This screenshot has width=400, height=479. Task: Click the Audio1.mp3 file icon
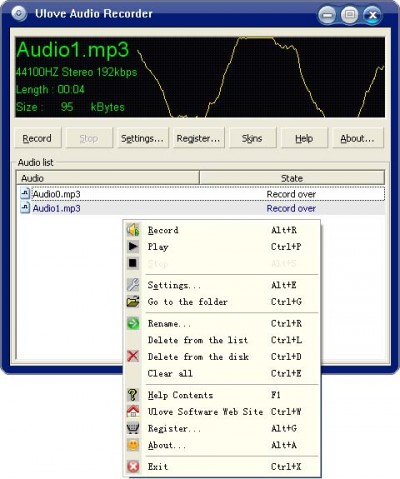click(x=25, y=208)
